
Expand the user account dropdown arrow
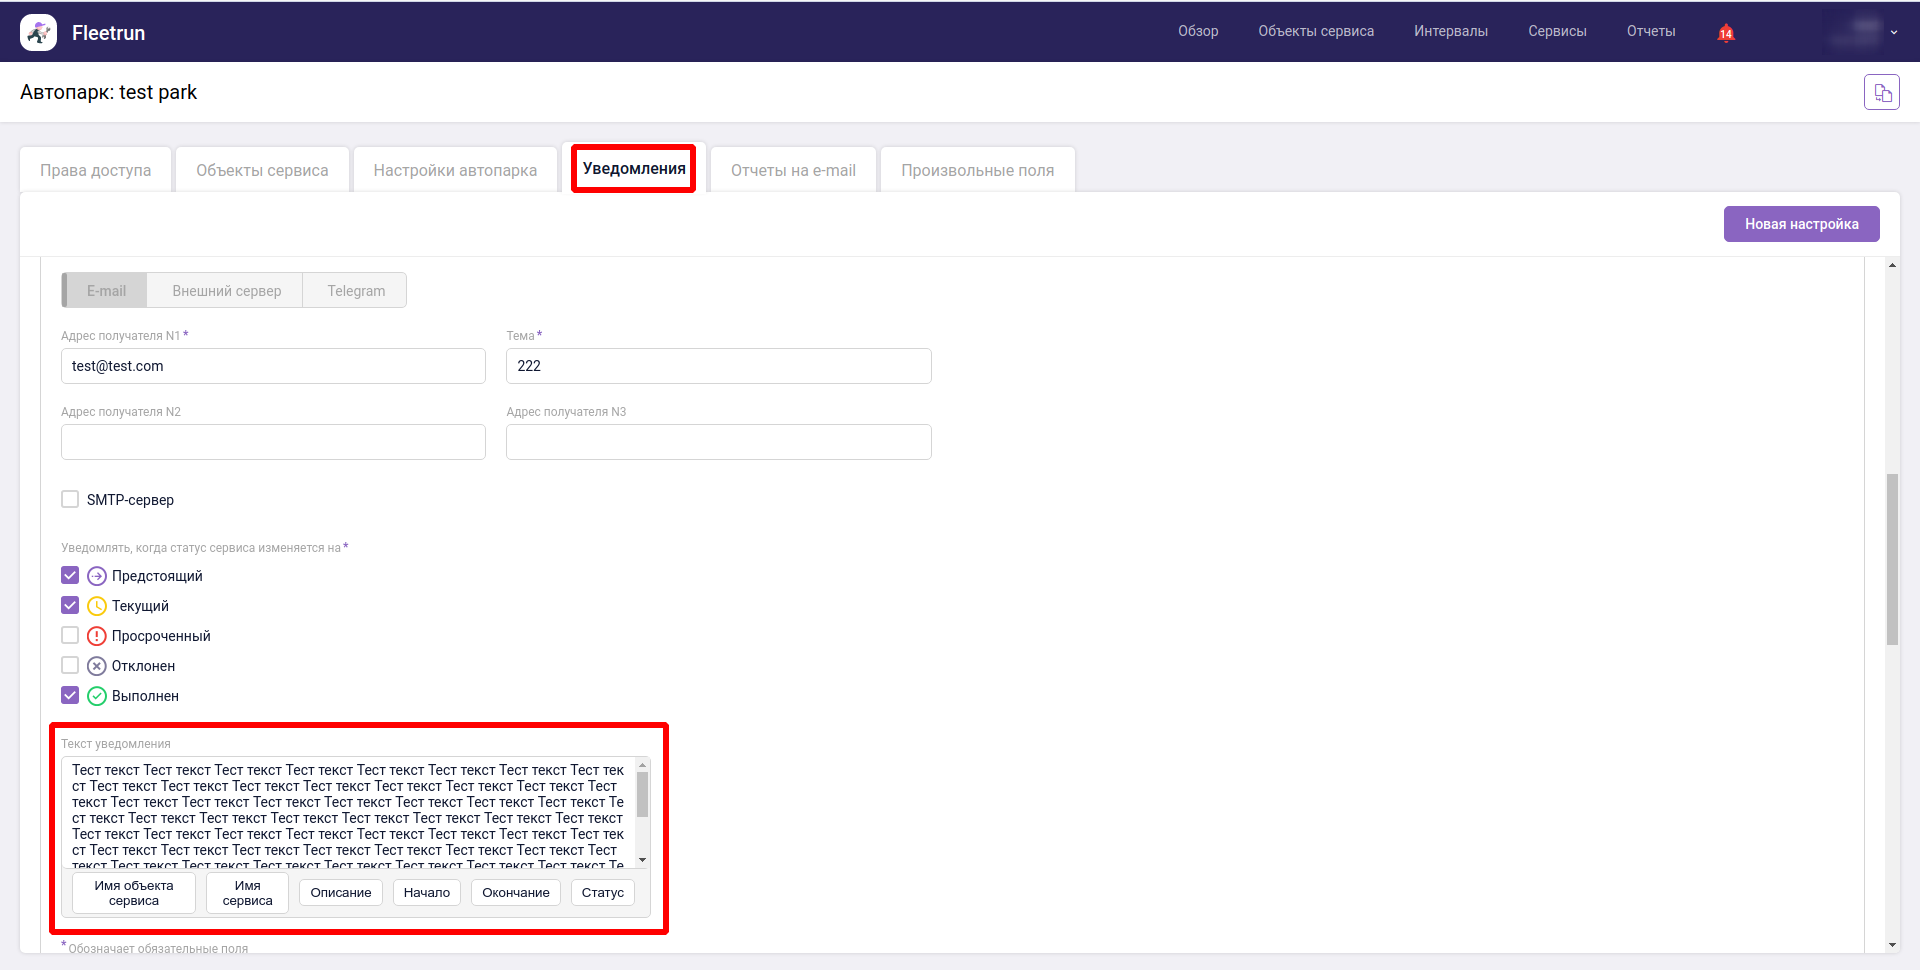click(x=1893, y=32)
